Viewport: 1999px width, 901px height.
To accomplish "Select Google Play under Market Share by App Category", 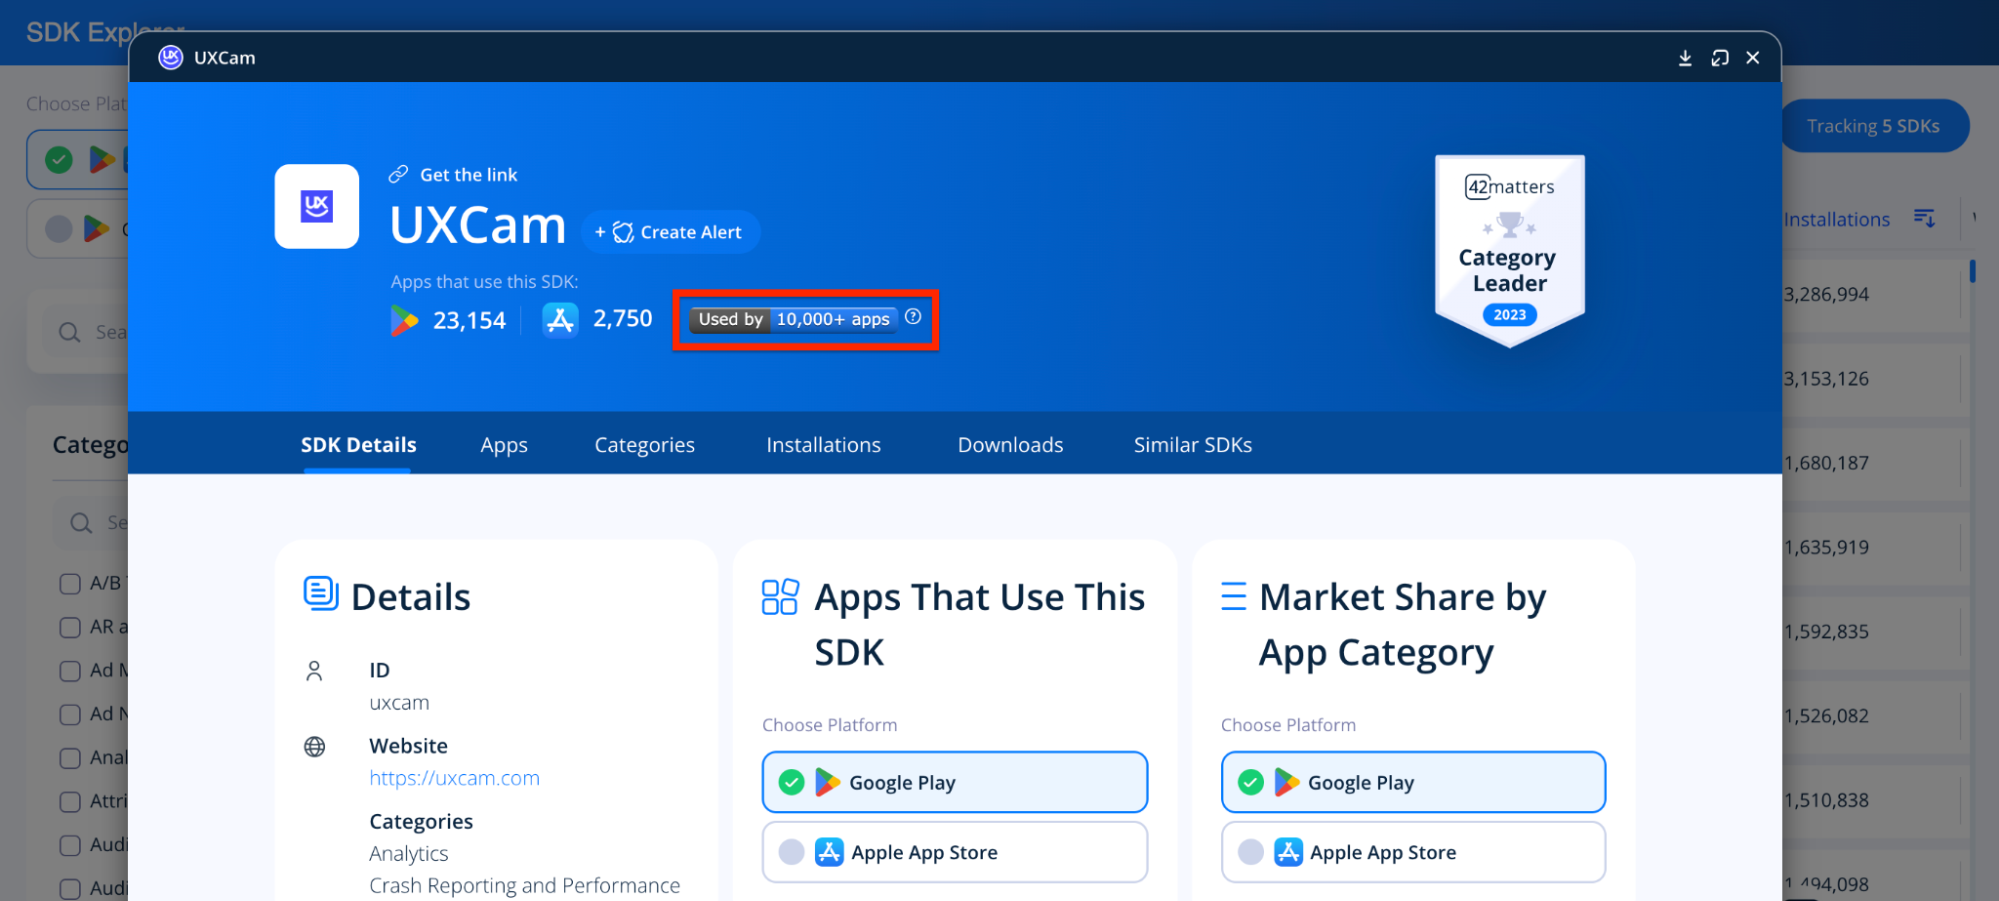I will tap(1413, 782).
